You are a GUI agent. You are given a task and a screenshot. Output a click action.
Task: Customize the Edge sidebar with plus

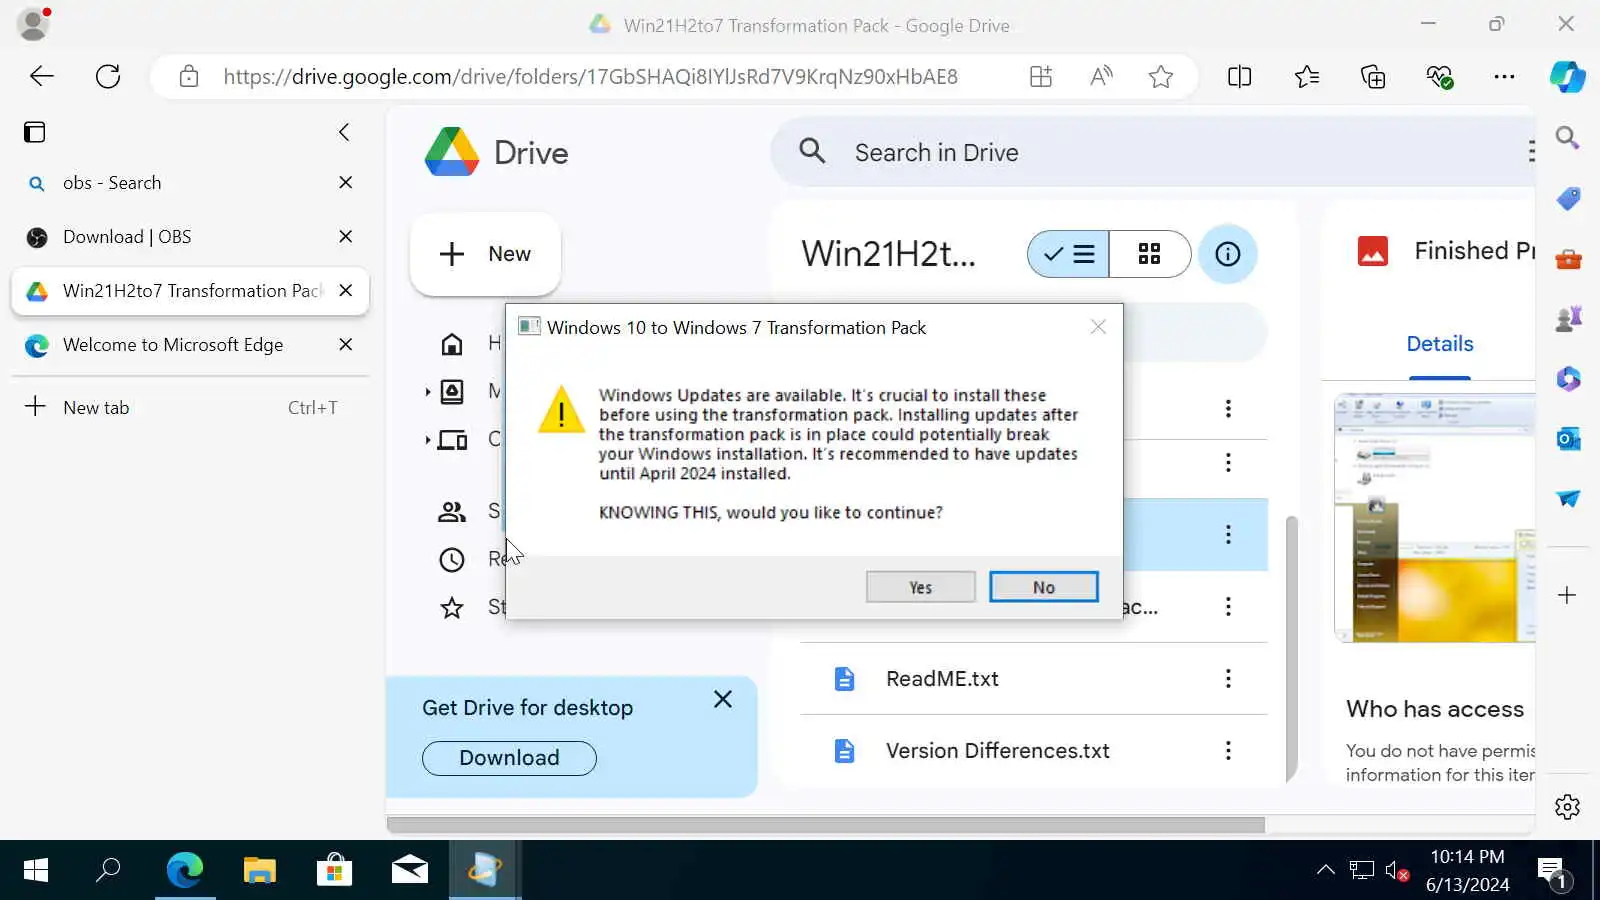[x=1567, y=596]
